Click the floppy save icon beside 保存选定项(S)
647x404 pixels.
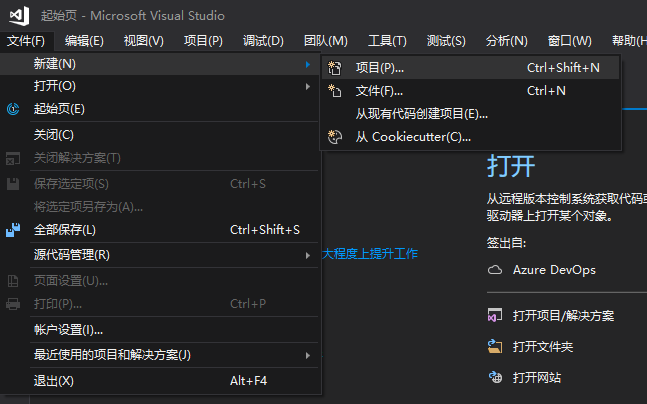point(13,184)
